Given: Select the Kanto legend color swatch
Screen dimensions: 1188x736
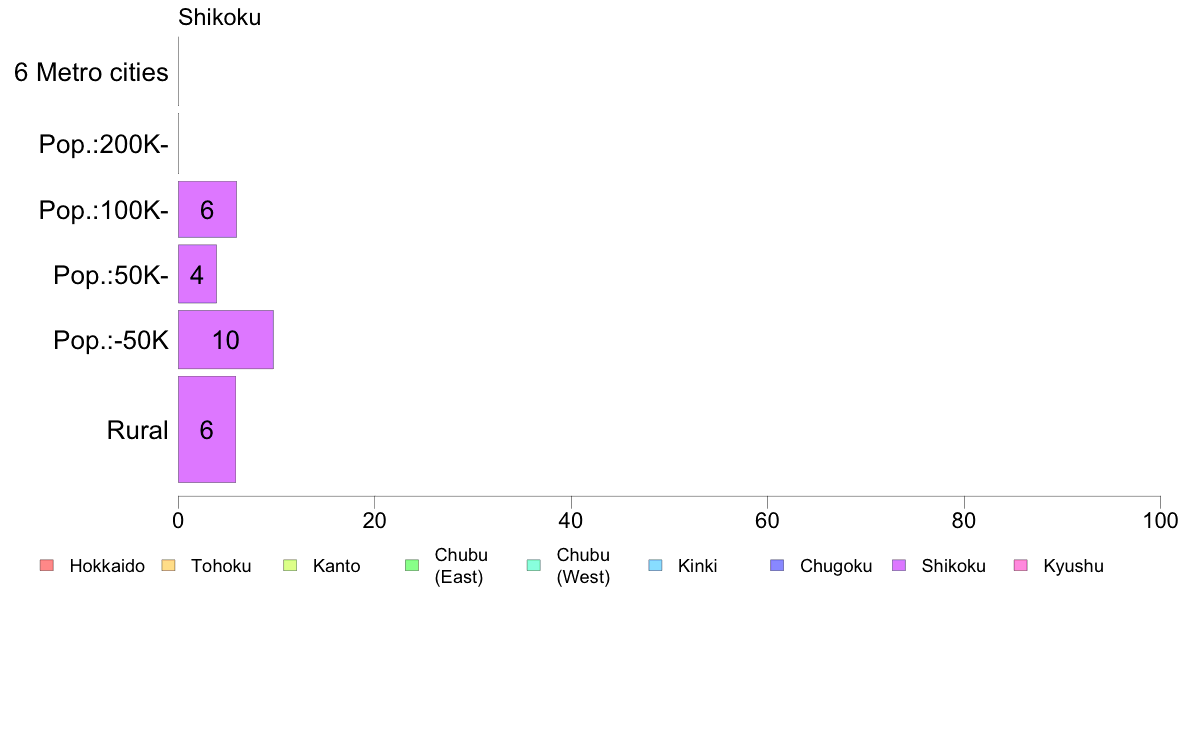Looking at the screenshot, I should click(x=290, y=566).
